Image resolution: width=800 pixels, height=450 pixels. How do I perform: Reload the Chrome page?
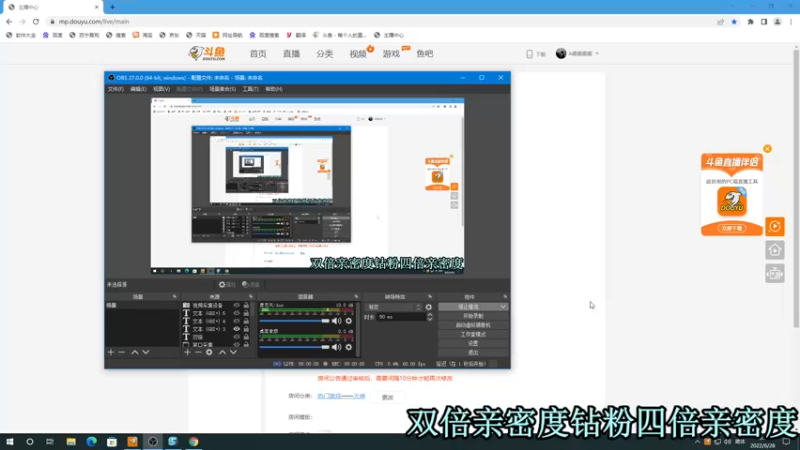pos(36,22)
